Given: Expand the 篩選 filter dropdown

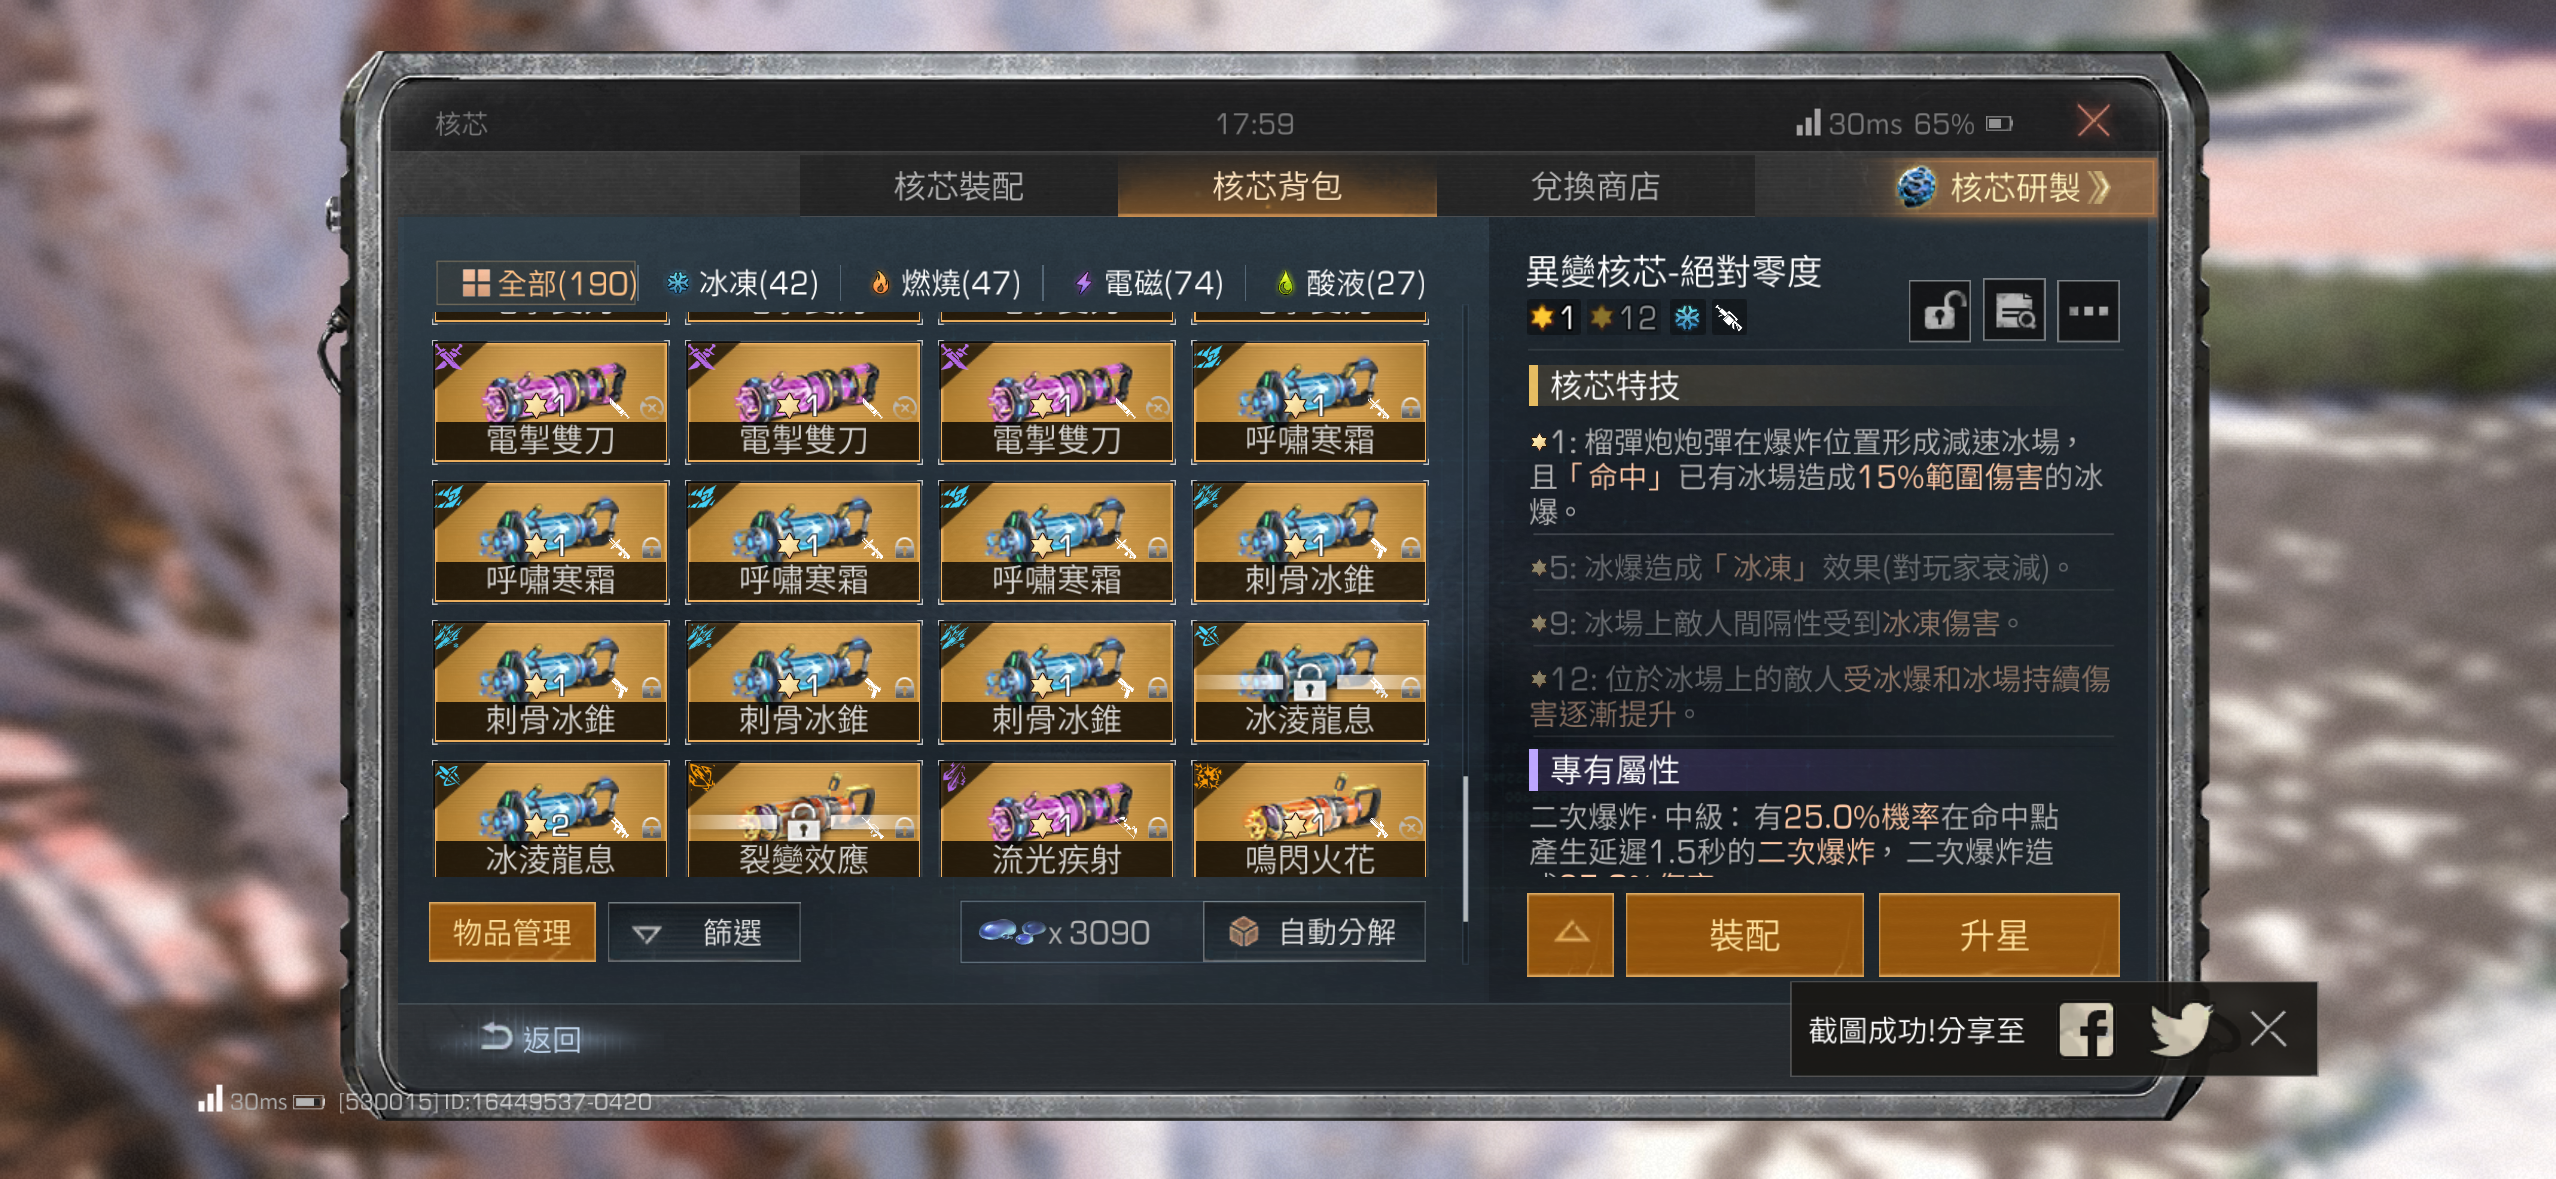Looking at the screenshot, I should pyautogui.click(x=704, y=933).
